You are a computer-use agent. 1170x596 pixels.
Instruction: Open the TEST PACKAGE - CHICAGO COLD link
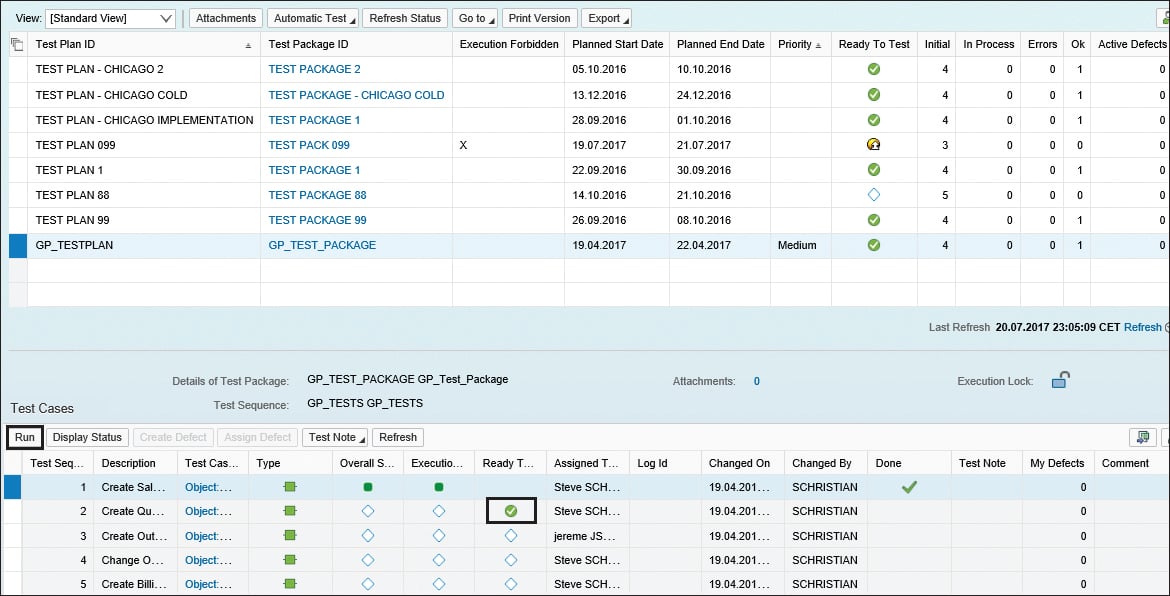pos(356,95)
